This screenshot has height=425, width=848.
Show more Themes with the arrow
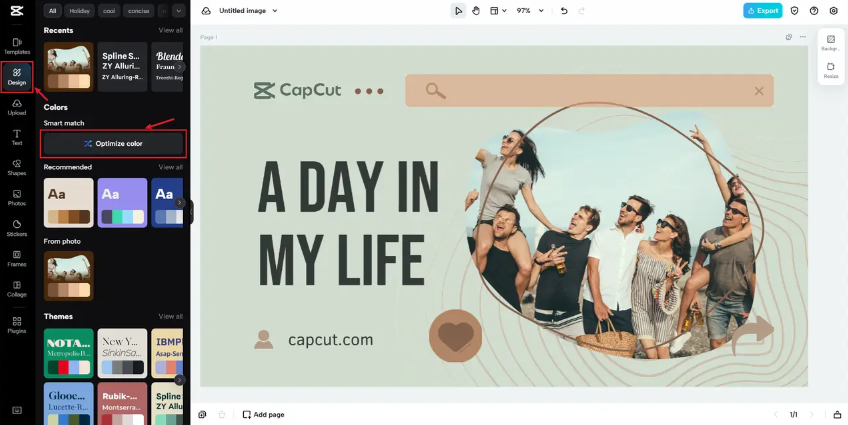pyautogui.click(x=180, y=380)
